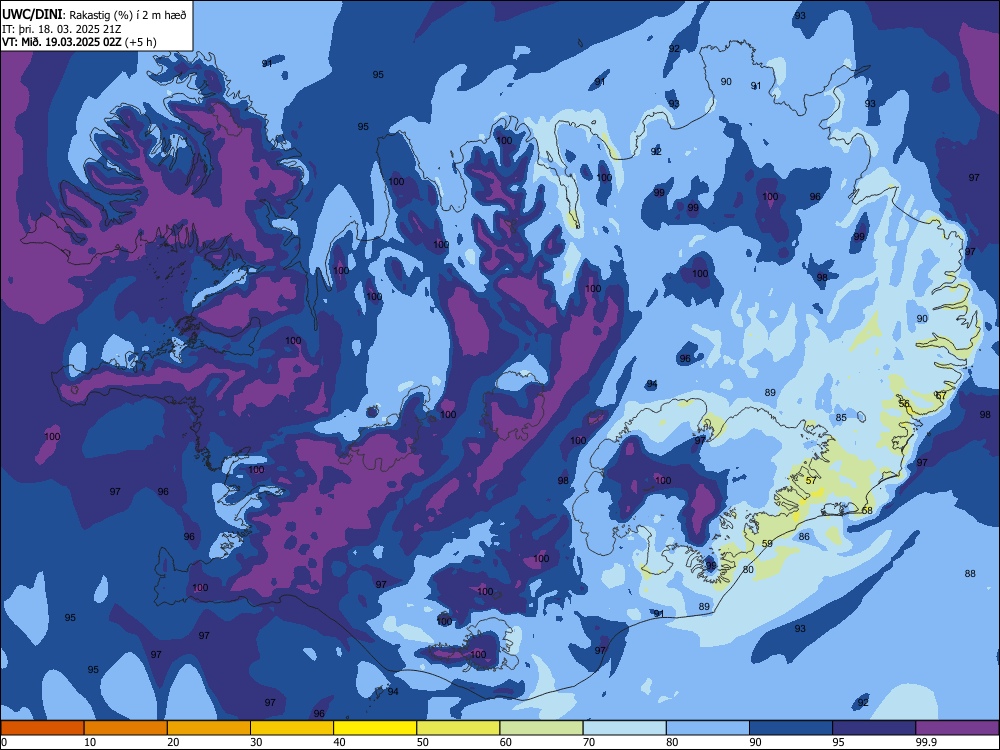Viewport: 1000px width, 750px height.
Task: Click the map value '56' on the southeast coast
Action: pyautogui.click(x=904, y=404)
